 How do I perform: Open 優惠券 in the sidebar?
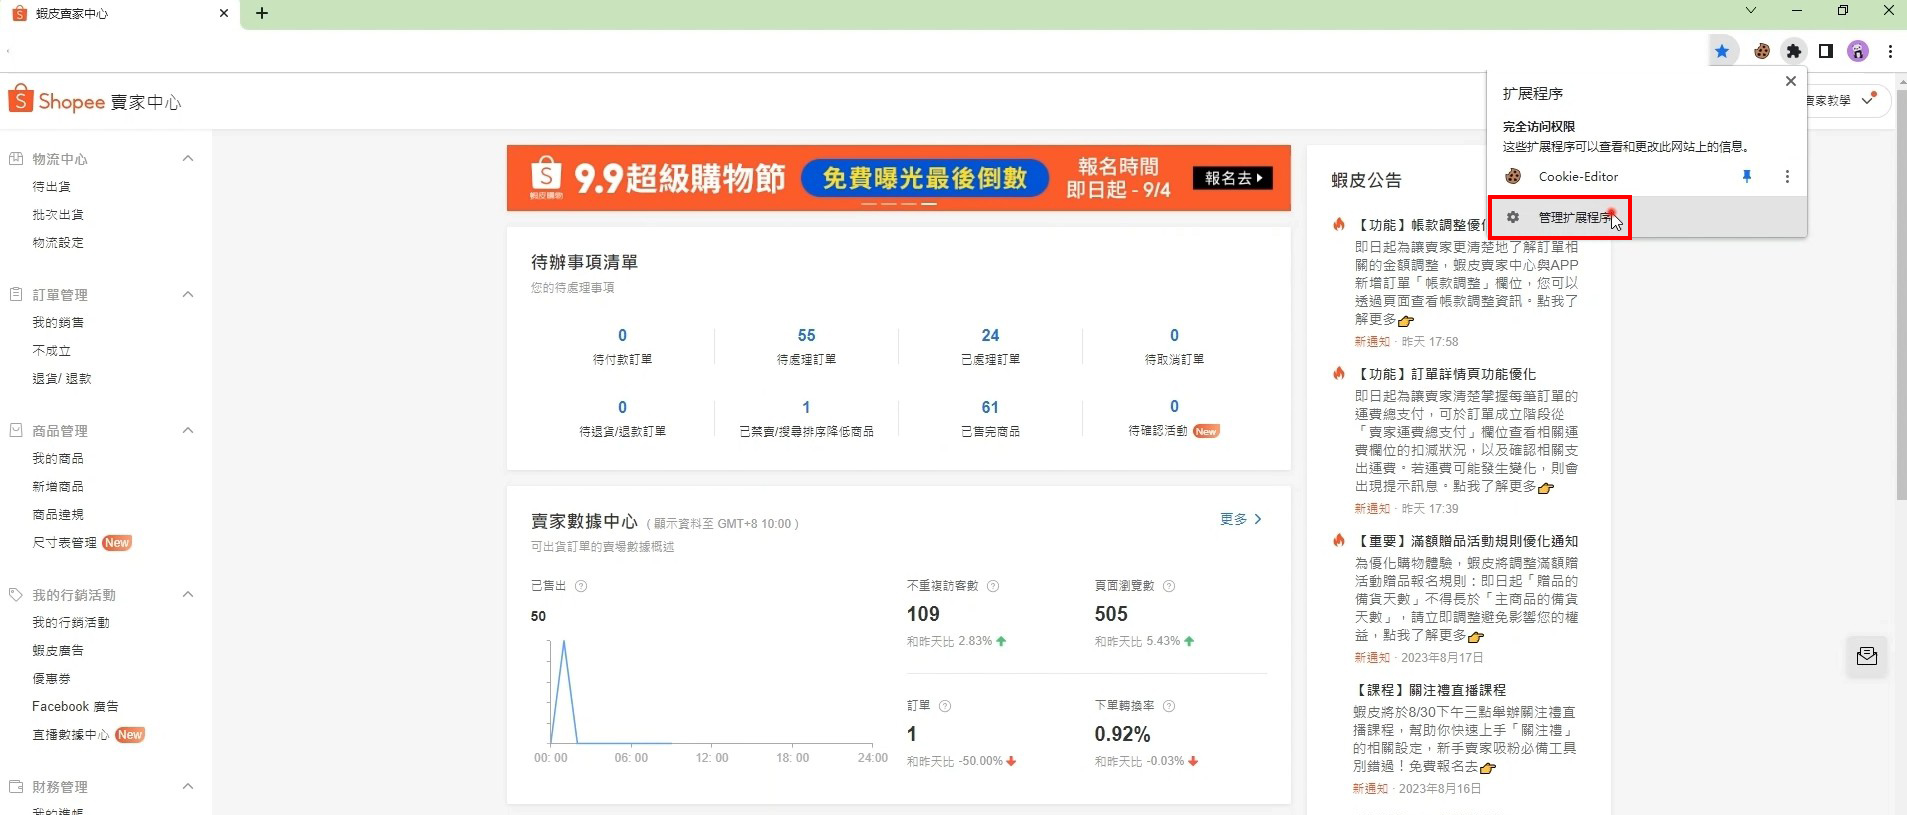pyautogui.click(x=51, y=679)
